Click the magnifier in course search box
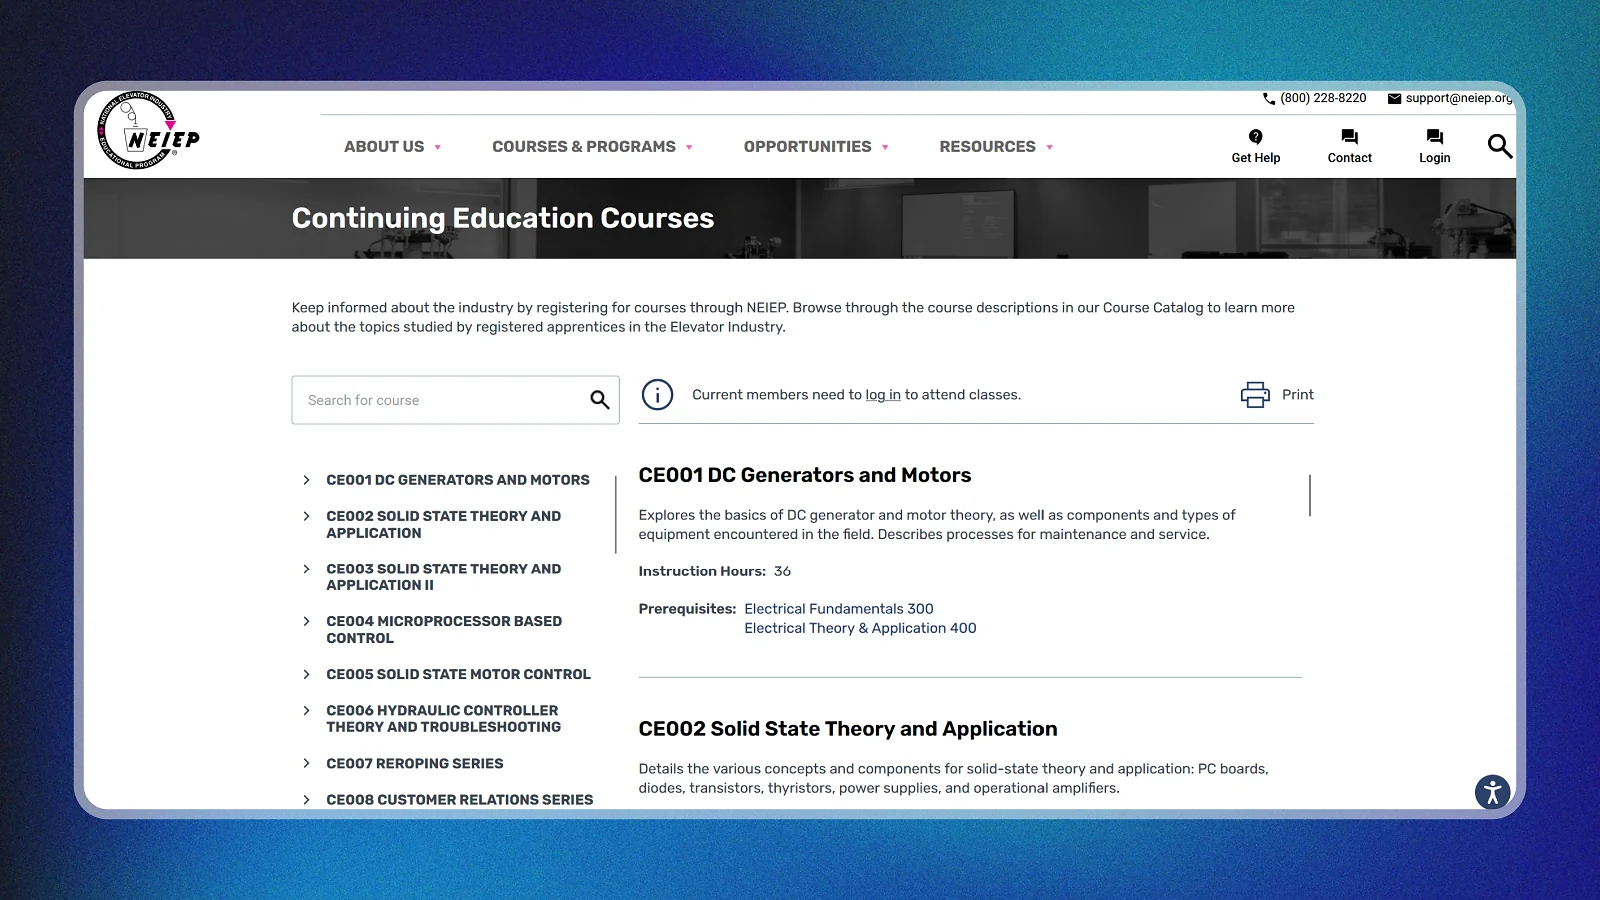This screenshot has width=1600, height=900. [599, 400]
